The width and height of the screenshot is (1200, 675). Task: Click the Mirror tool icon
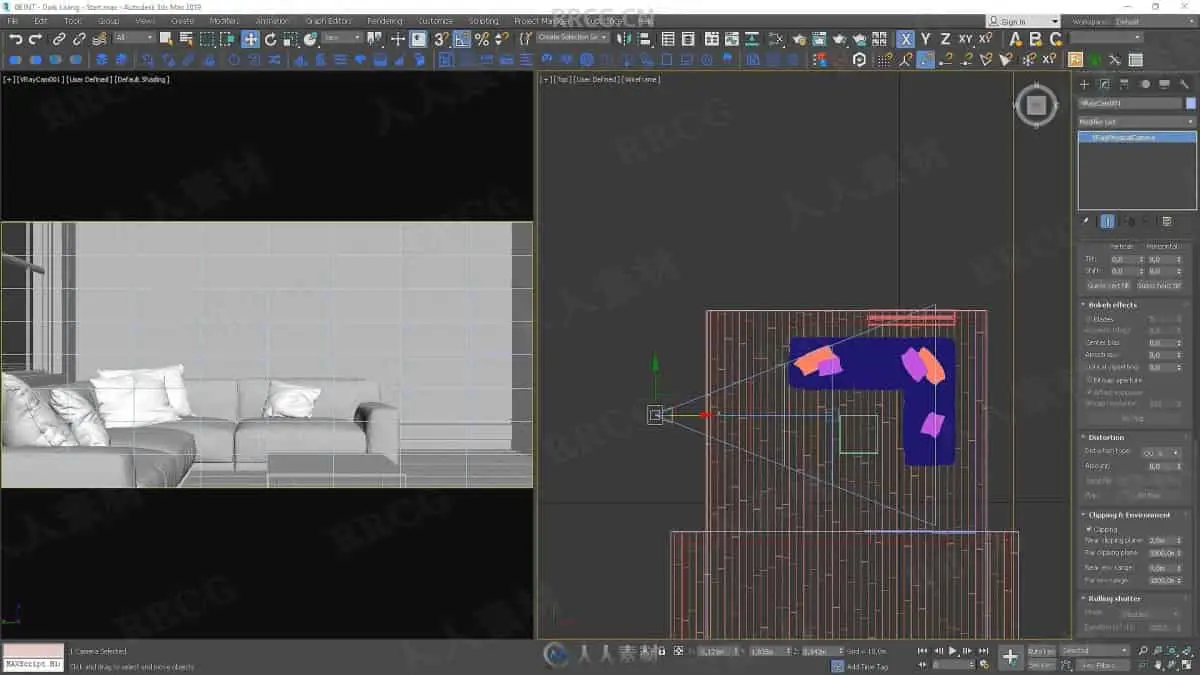tap(623, 39)
